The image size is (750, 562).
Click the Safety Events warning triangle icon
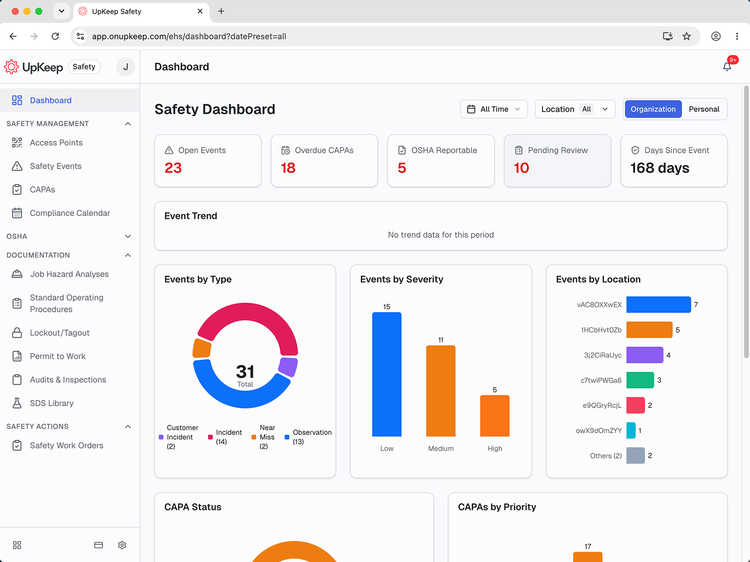(x=17, y=166)
